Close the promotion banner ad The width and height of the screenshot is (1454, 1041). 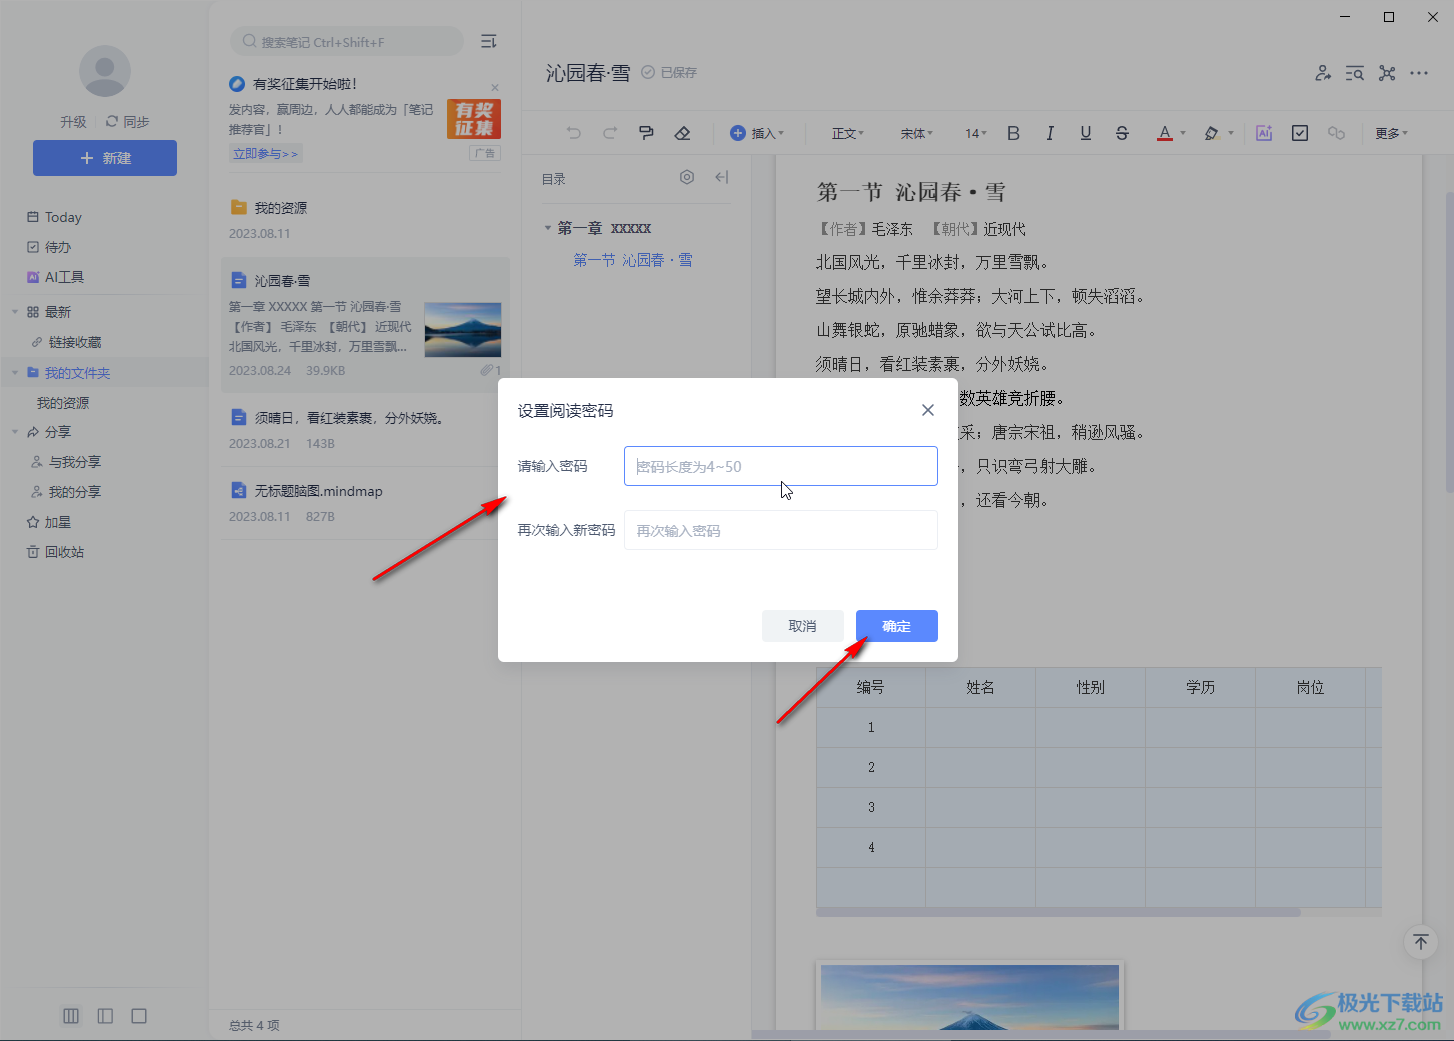(x=495, y=88)
